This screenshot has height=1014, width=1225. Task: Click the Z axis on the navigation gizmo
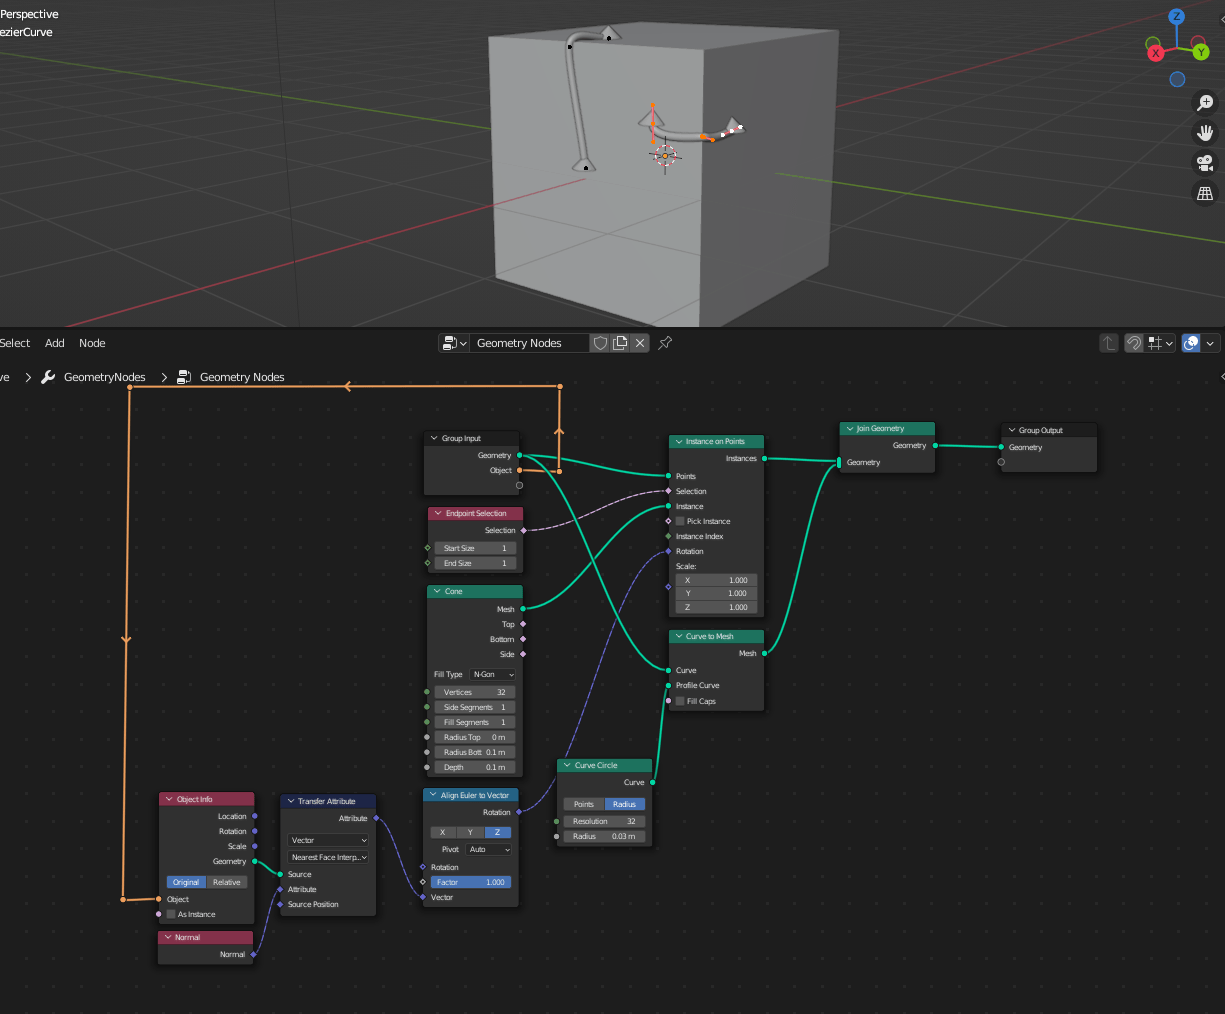[1174, 15]
